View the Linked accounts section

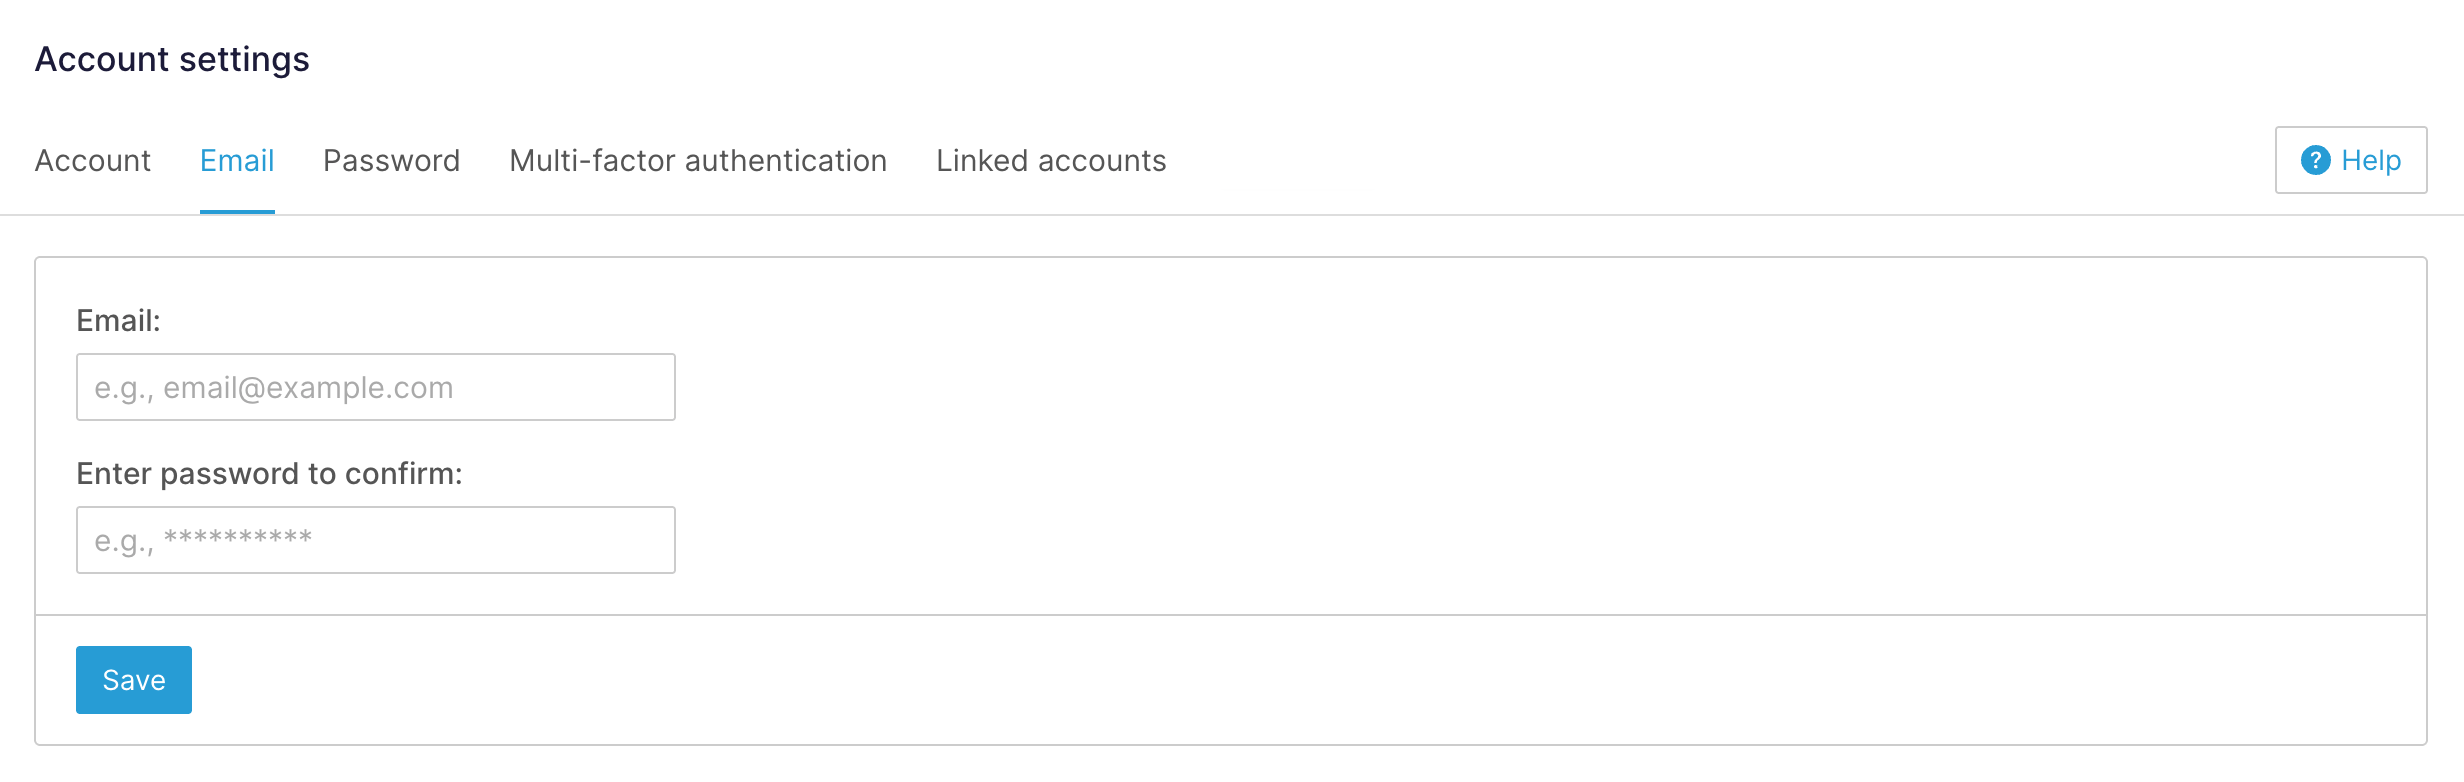point(1050,160)
